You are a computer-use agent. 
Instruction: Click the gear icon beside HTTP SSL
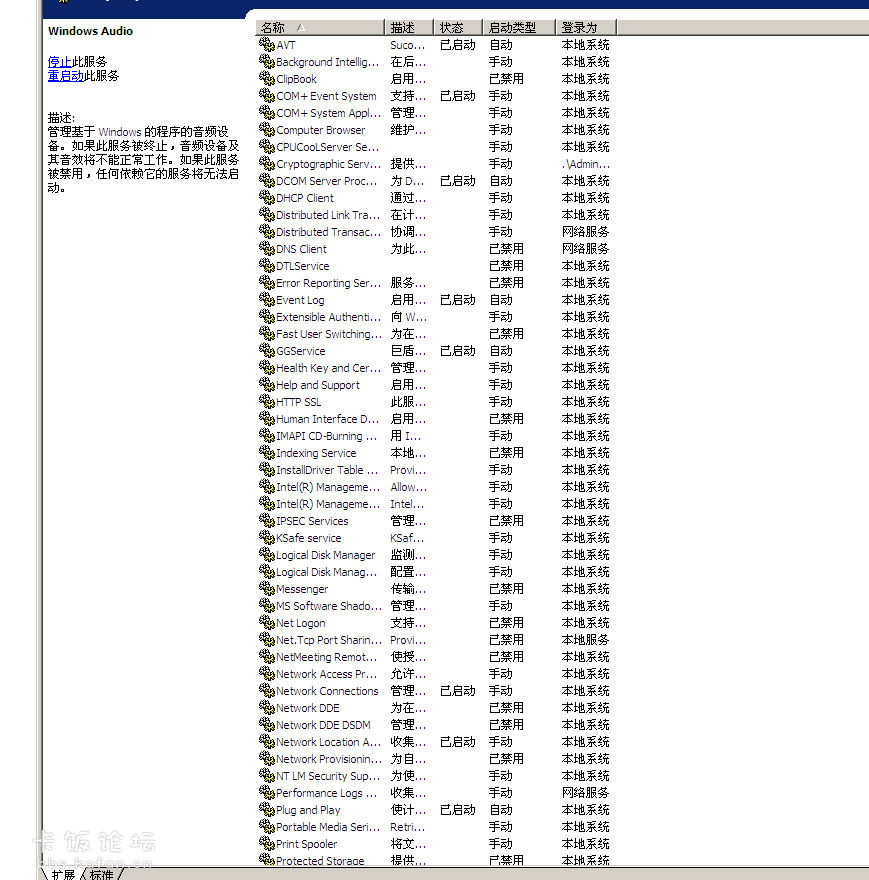(267, 402)
